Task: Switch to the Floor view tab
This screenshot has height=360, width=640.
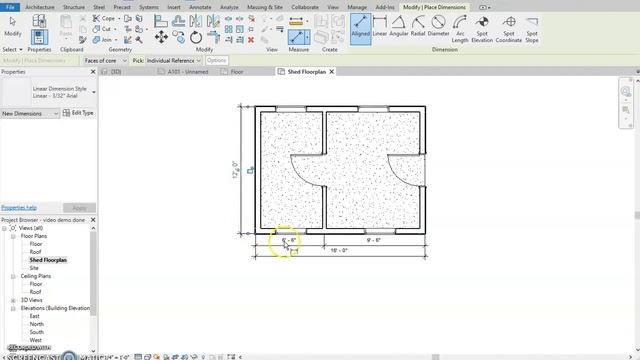Action: [x=237, y=71]
